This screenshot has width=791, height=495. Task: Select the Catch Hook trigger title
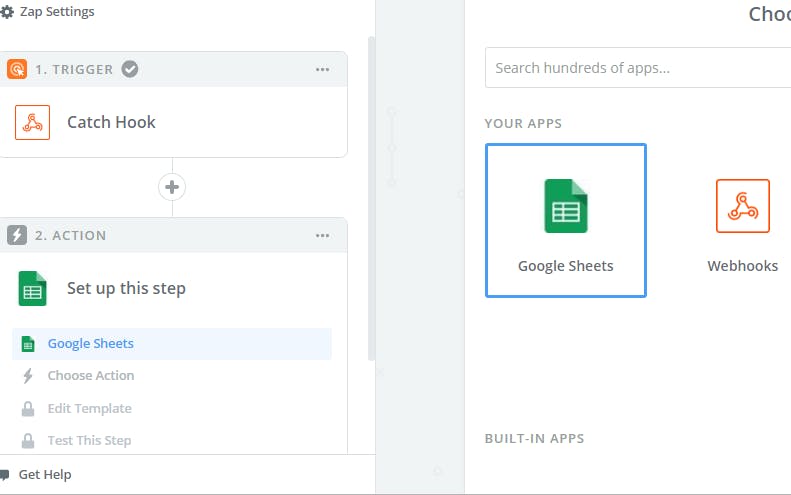(x=111, y=122)
